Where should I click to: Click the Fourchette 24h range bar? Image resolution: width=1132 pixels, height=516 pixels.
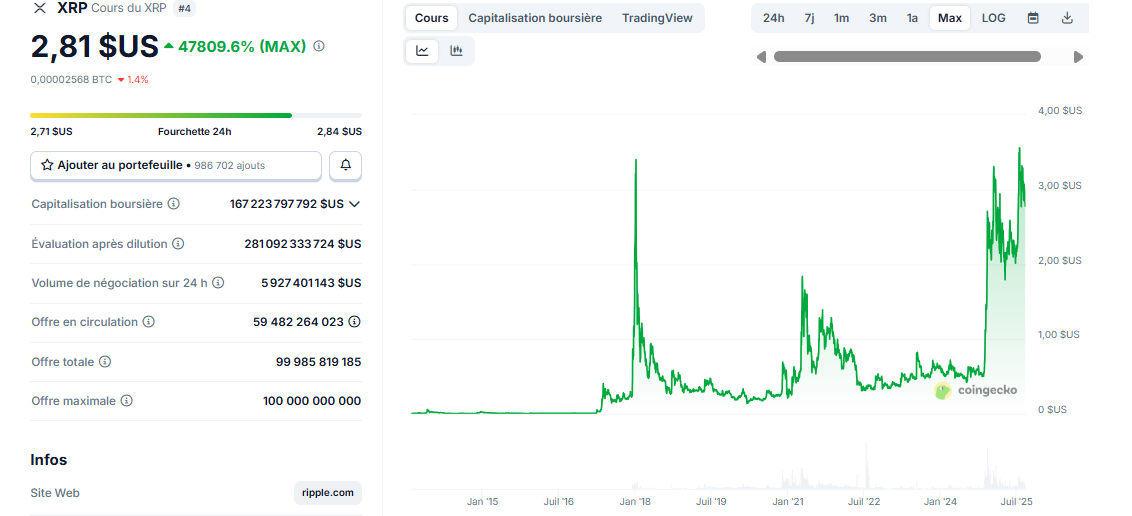click(x=196, y=115)
